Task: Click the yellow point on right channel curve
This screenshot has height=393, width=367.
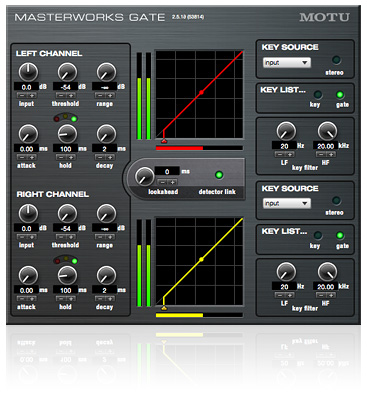Action: [x=201, y=259]
